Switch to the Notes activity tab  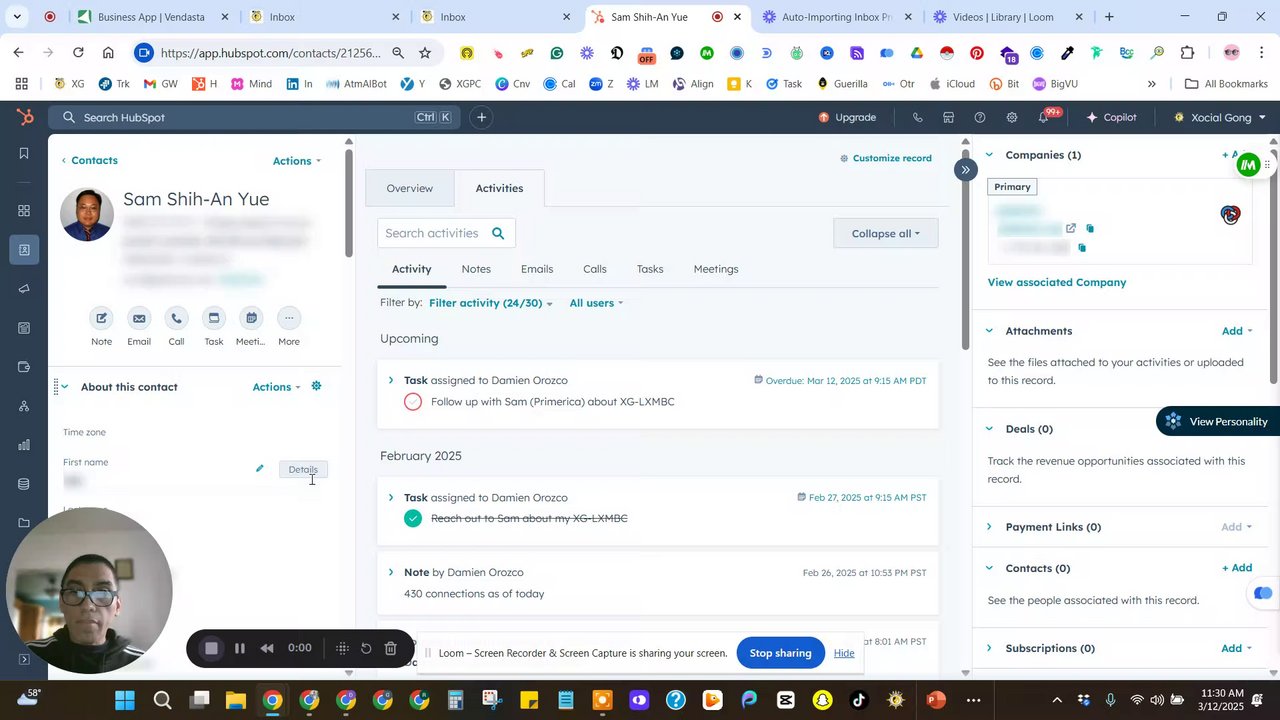coord(476,269)
